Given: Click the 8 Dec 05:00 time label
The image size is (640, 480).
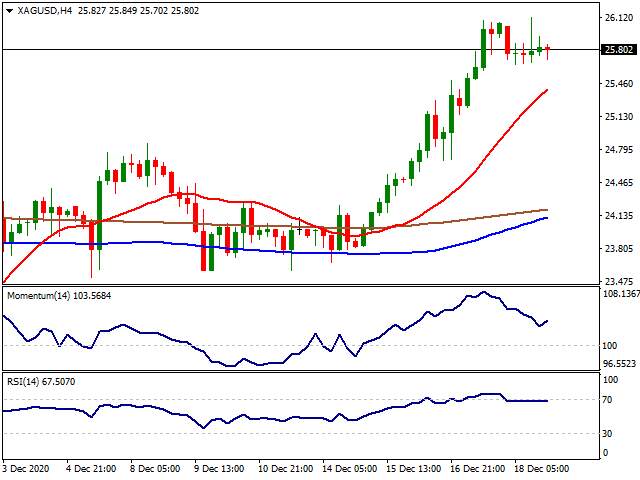Looking at the screenshot, I should click(x=155, y=469).
